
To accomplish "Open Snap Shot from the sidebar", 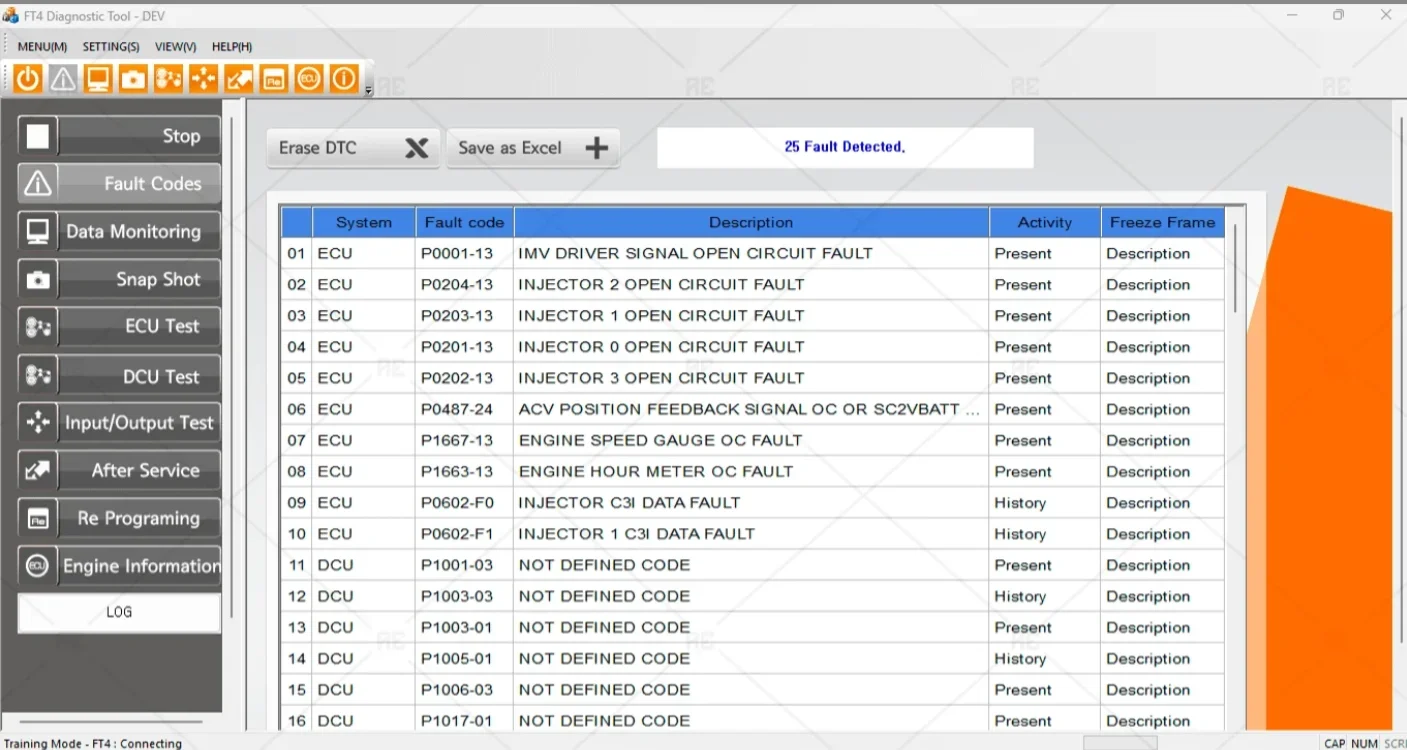I will [119, 280].
